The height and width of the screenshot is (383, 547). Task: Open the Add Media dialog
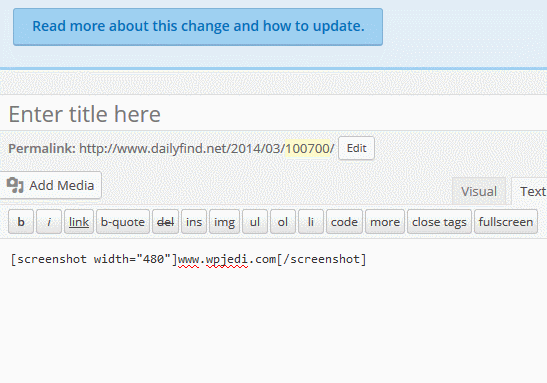51,185
